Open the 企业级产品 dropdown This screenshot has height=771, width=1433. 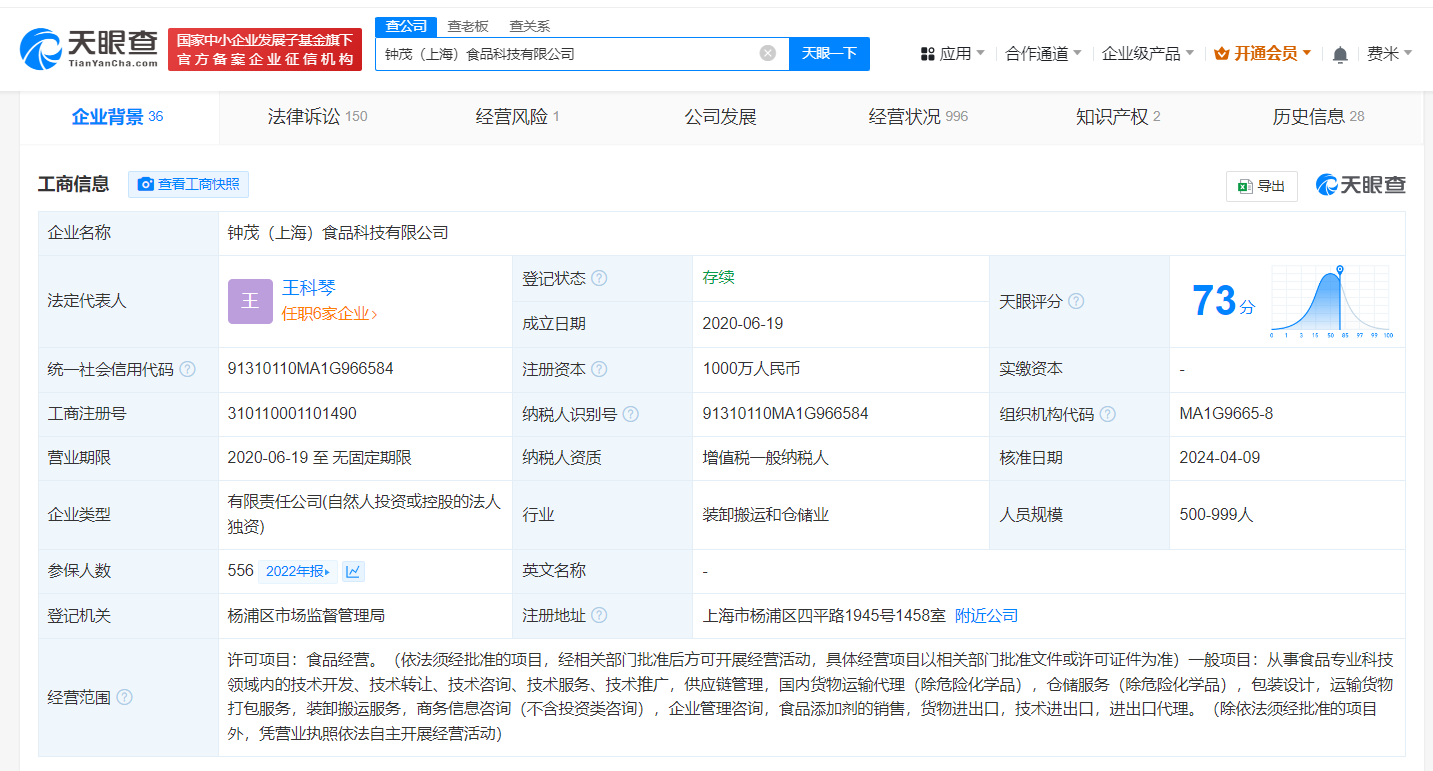click(1148, 54)
